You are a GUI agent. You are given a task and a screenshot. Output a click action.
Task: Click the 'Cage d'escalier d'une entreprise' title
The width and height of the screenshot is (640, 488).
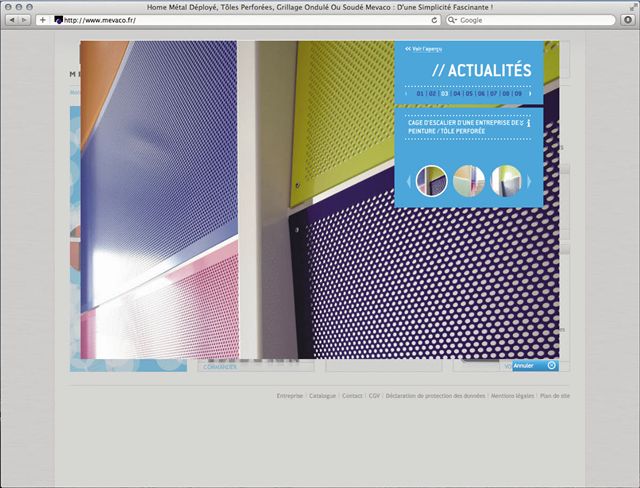point(463,126)
